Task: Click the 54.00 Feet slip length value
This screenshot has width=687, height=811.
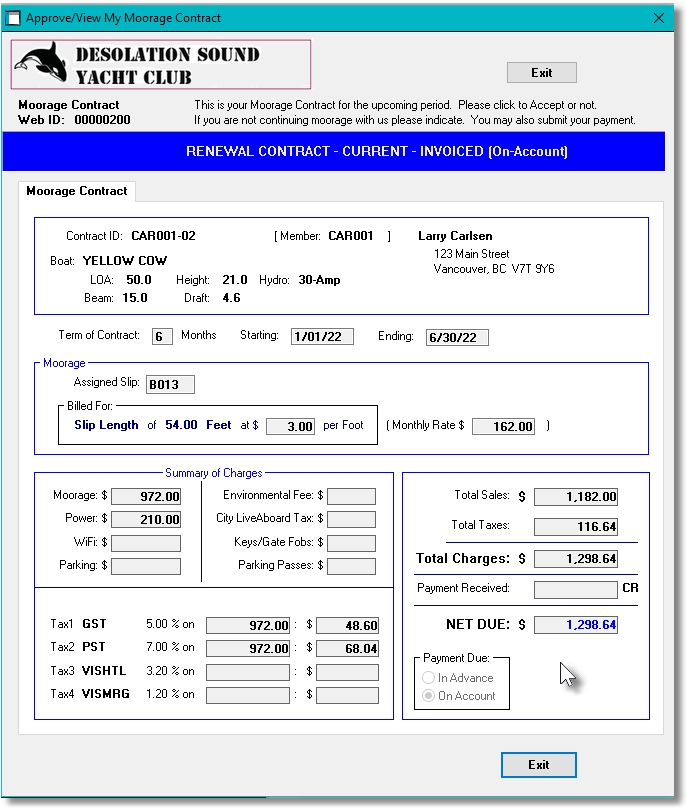Action: (198, 425)
